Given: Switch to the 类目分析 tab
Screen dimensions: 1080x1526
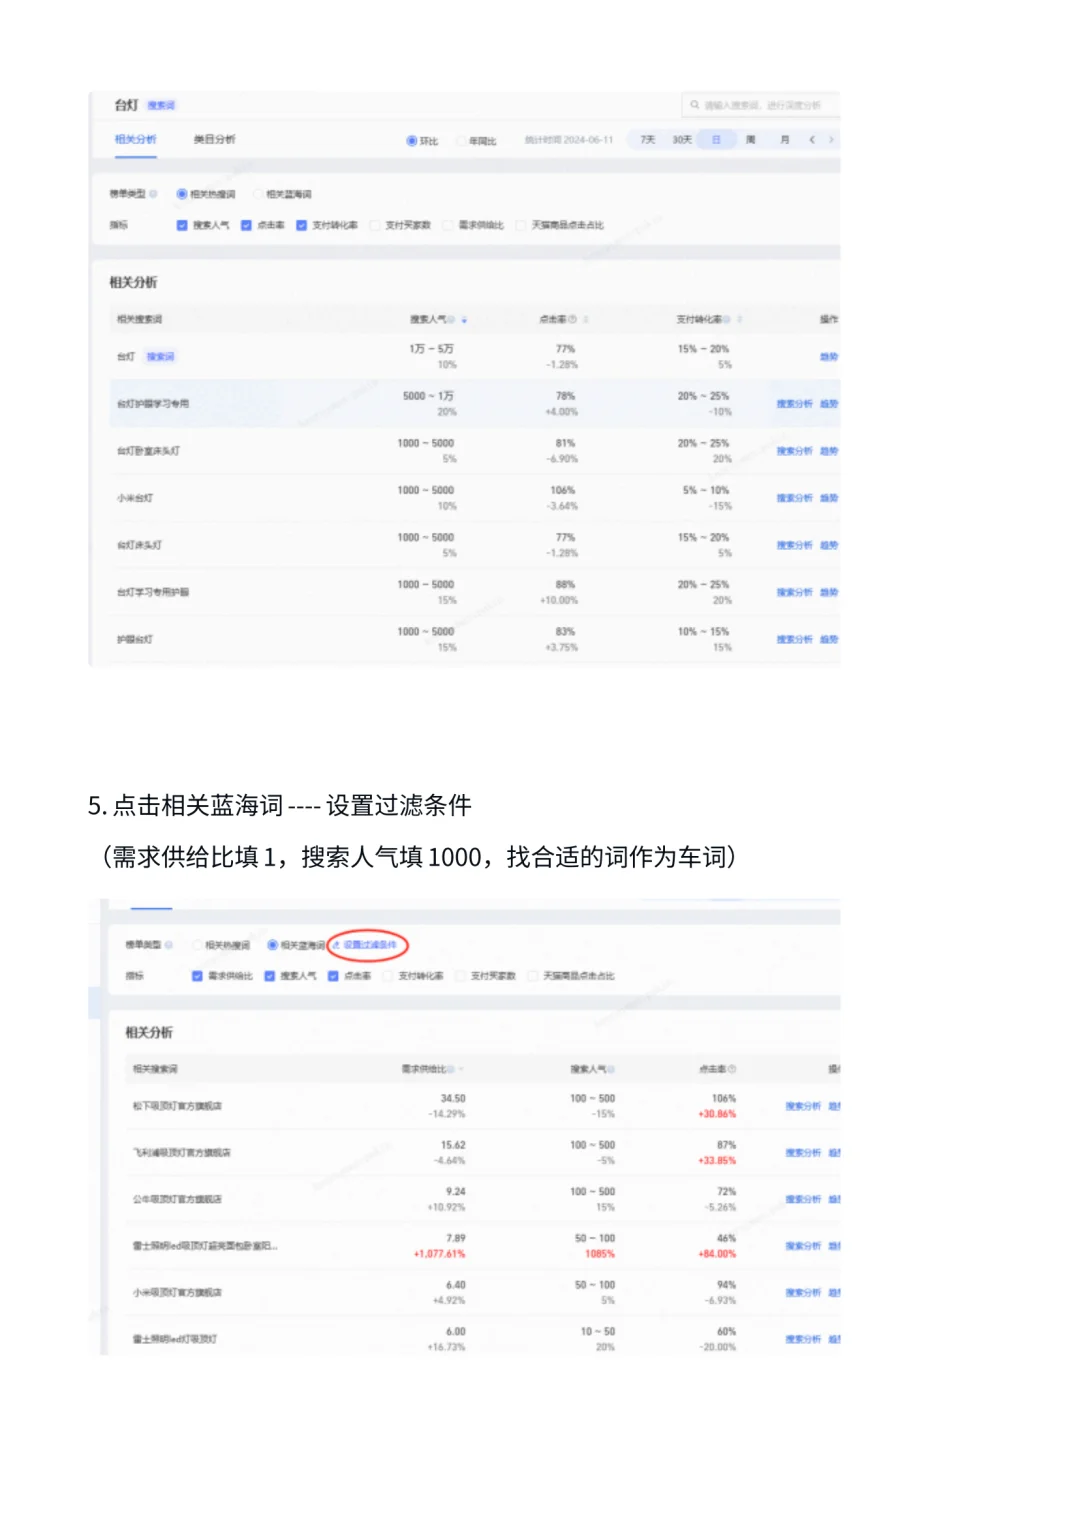Looking at the screenshot, I should [216, 139].
